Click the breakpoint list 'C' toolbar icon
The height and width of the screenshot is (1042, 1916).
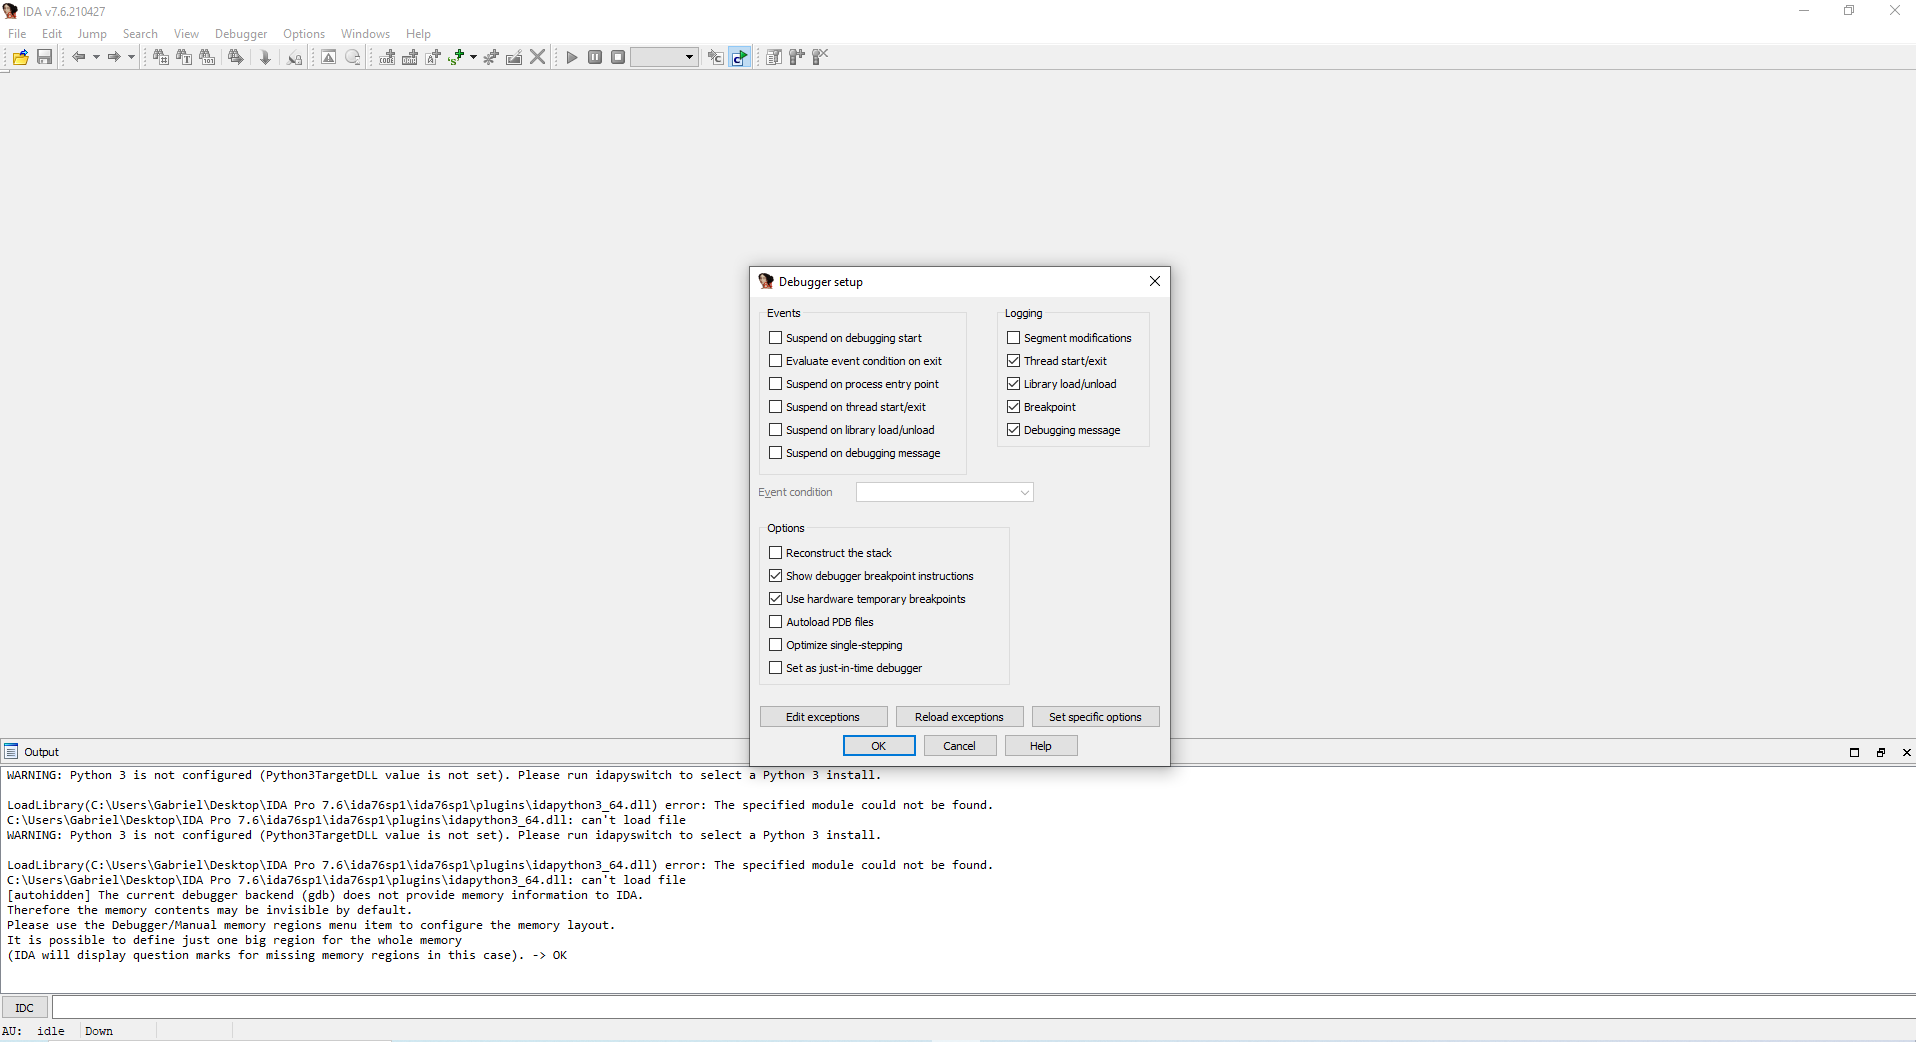click(716, 57)
